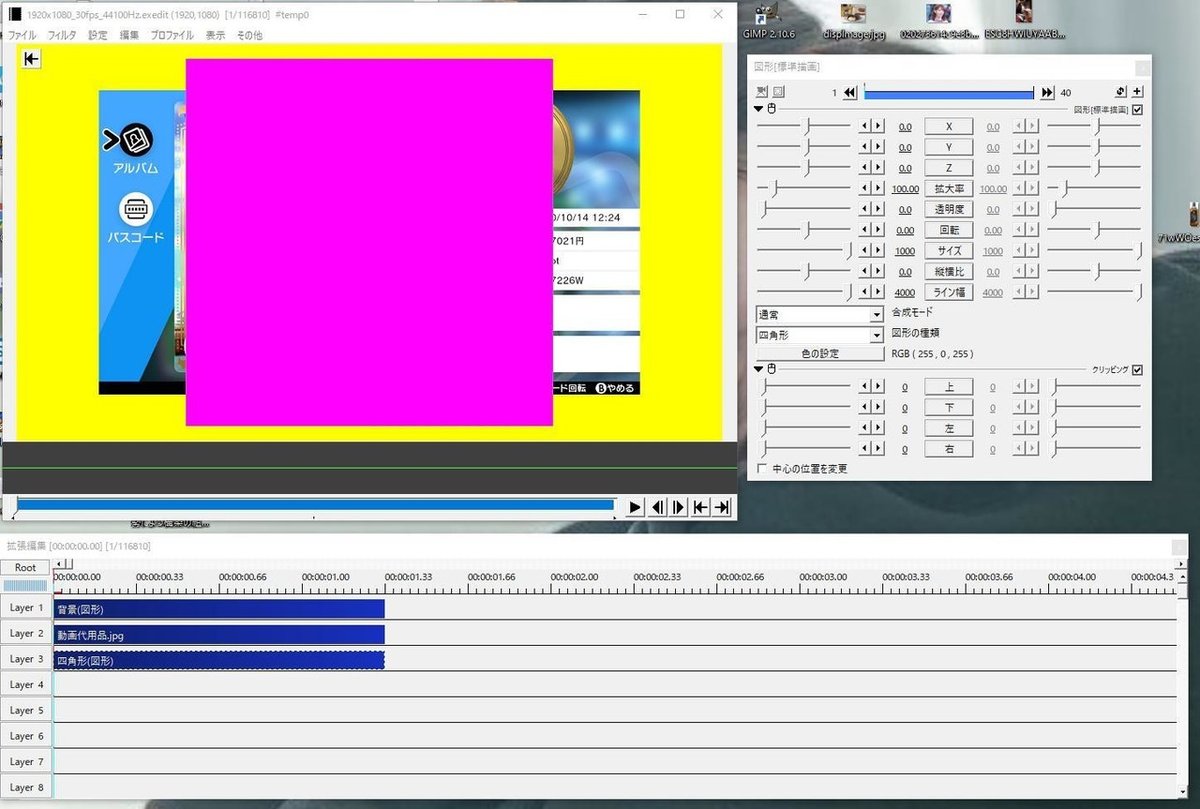Collapse the 図形[標準描画] section triangle
The width and height of the screenshot is (1200, 809).
pyautogui.click(x=759, y=108)
